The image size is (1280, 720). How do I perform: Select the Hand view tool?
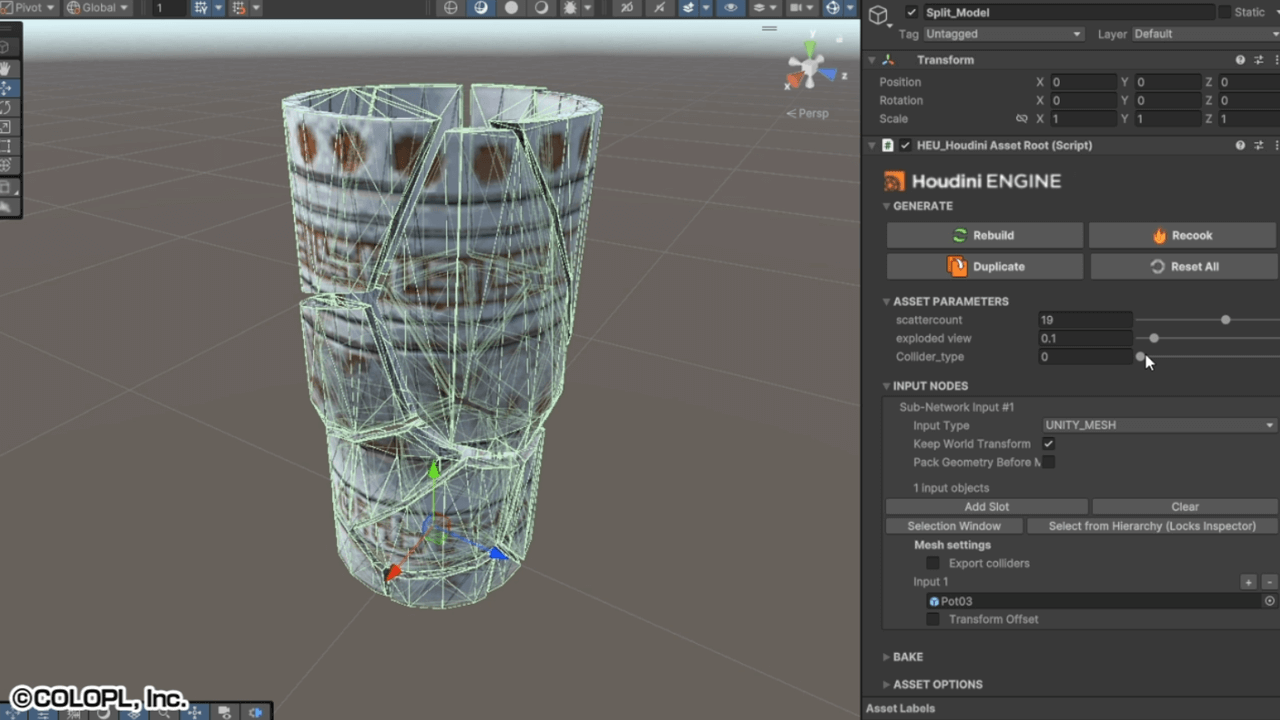(6, 68)
